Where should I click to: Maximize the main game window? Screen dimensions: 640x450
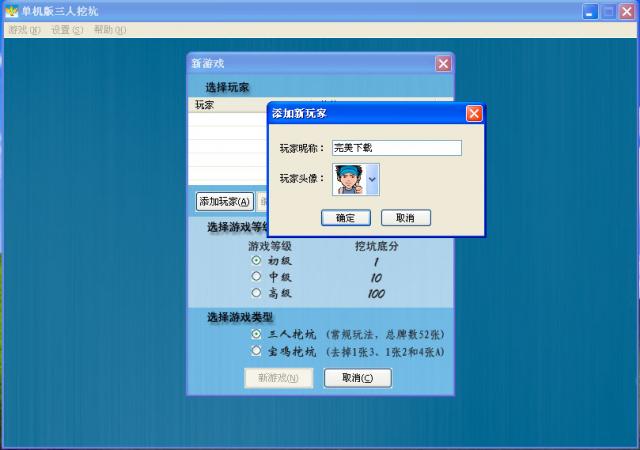click(x=608, y=10)
